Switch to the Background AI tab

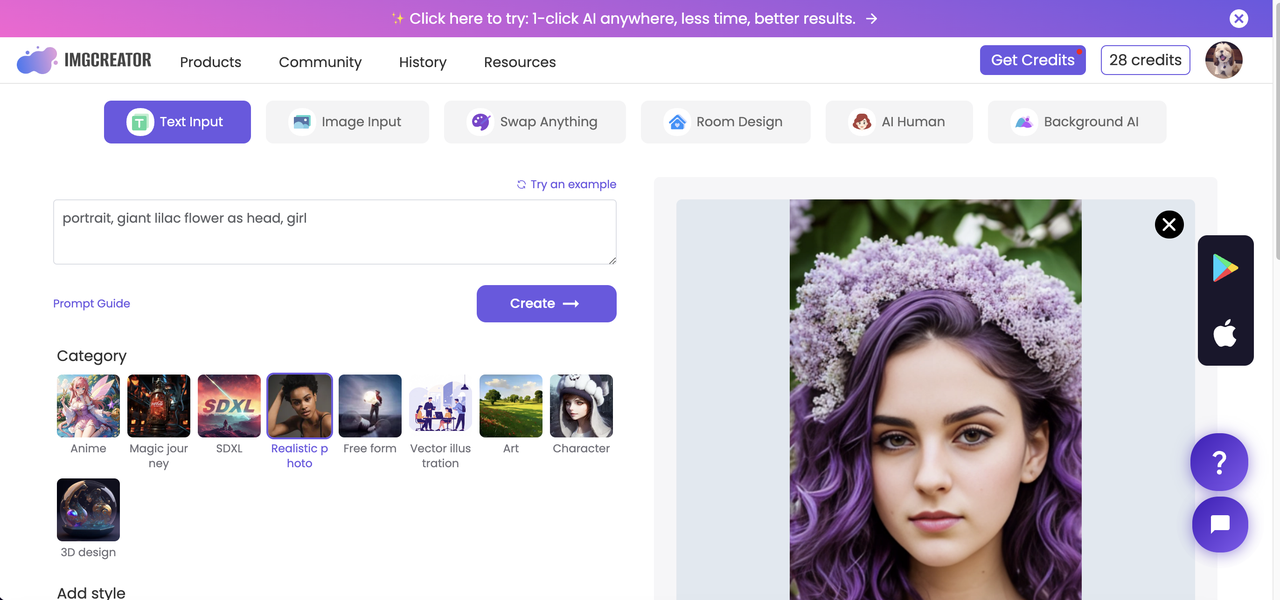[x=1077, y=122]
